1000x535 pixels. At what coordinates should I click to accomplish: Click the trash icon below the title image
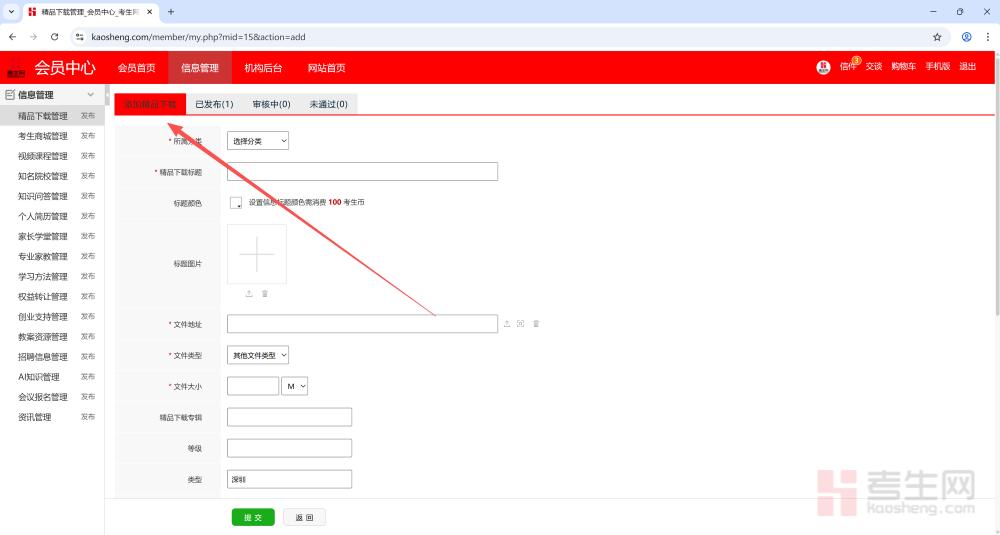(265, 293)
